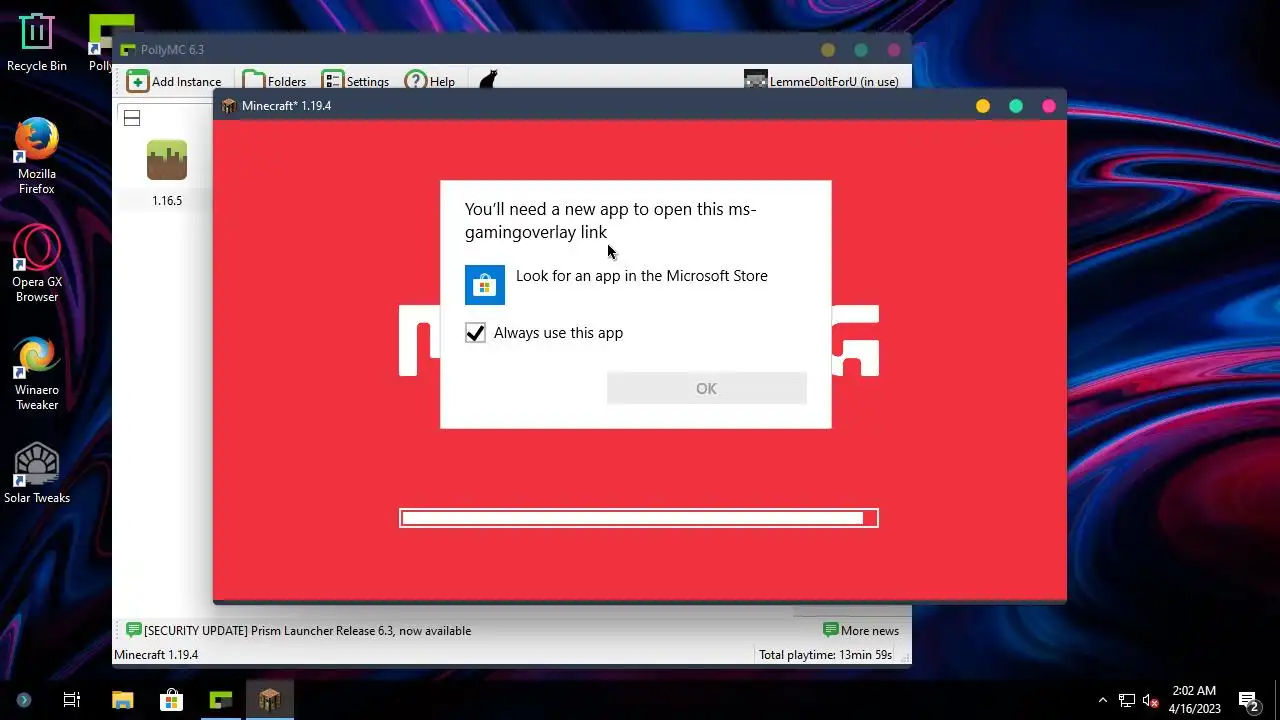Uncheck Always use this app checkbox
Screen dimensions: 1280x720
(475, 333)
